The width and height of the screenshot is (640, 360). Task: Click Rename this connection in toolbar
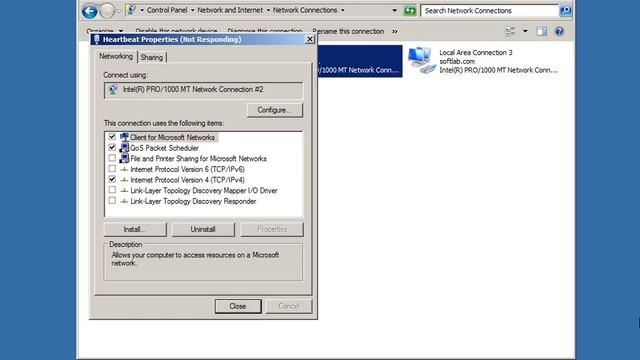[x=348, y=31]
